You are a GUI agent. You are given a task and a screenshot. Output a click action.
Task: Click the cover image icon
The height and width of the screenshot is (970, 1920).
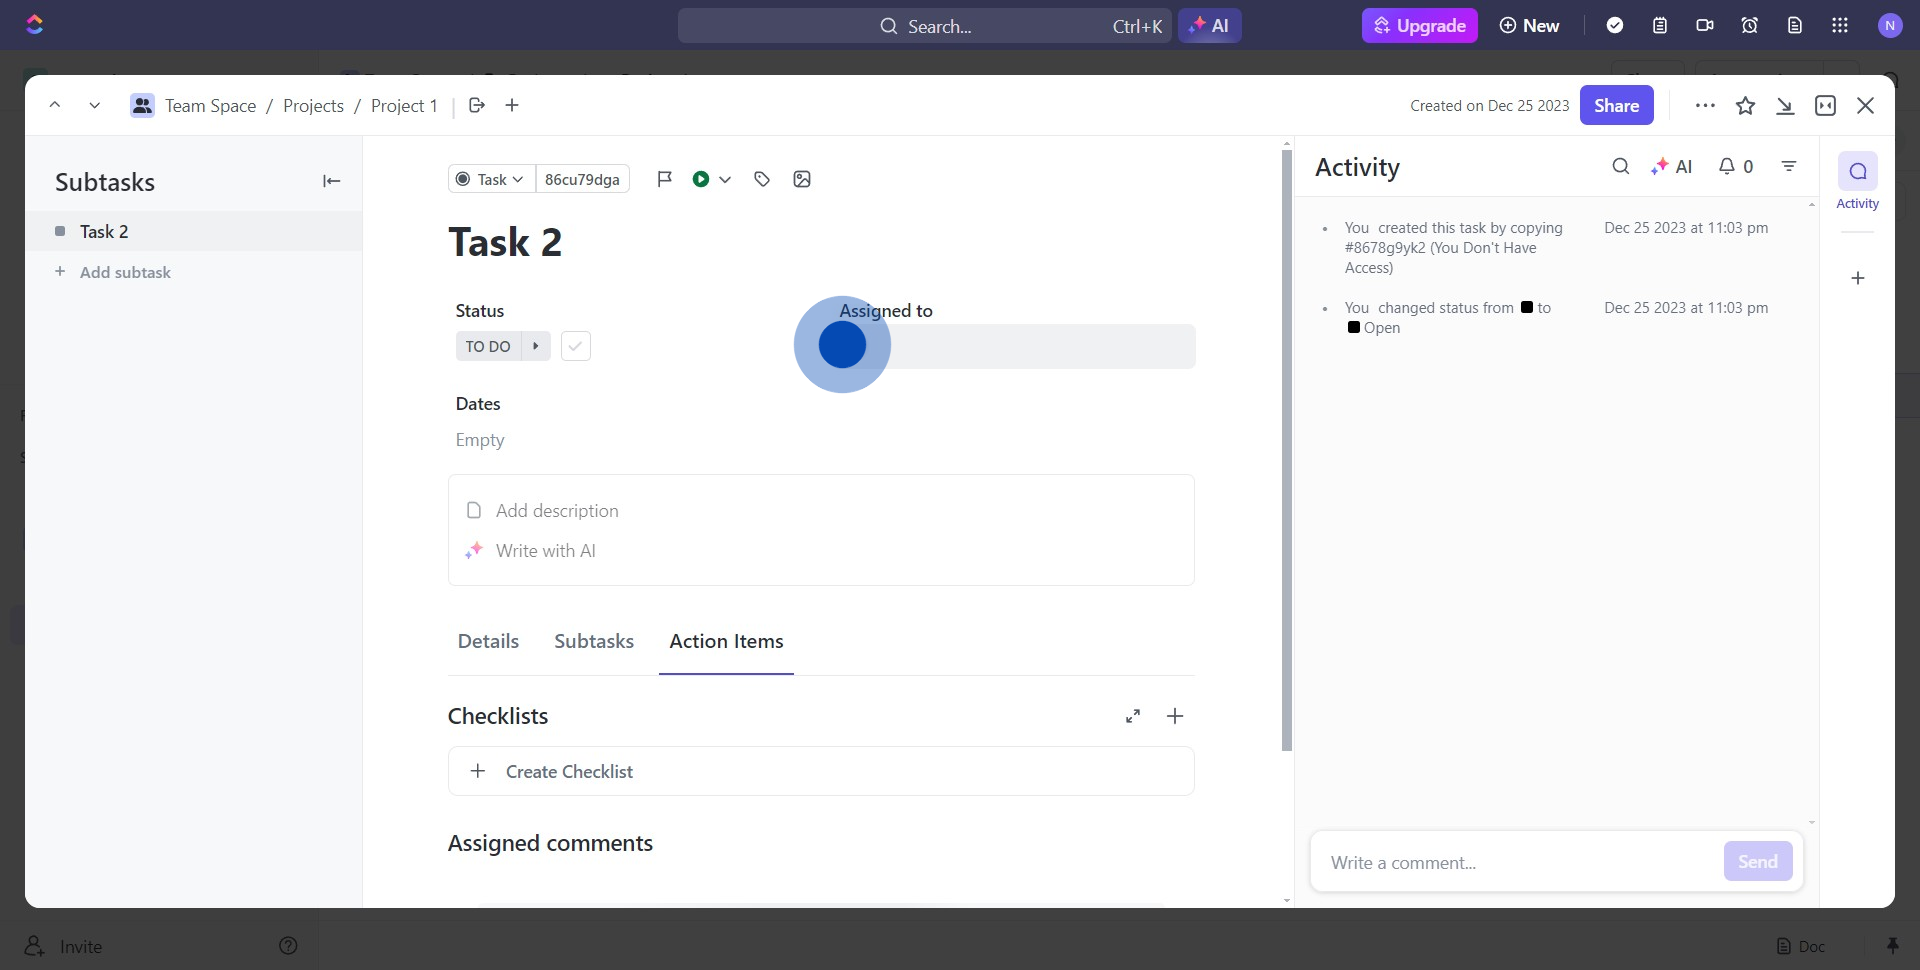tap(802, 179)
